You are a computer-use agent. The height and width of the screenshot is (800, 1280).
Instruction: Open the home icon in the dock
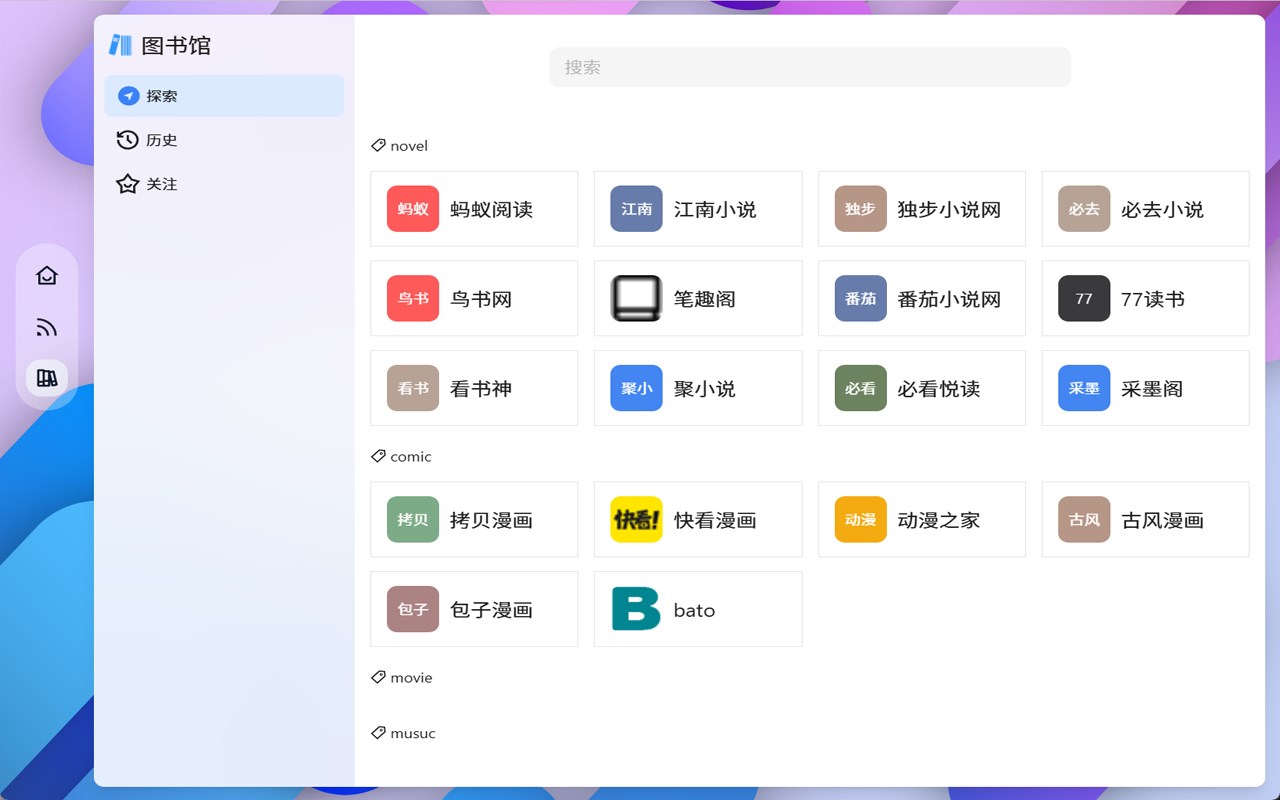(47, 275)
